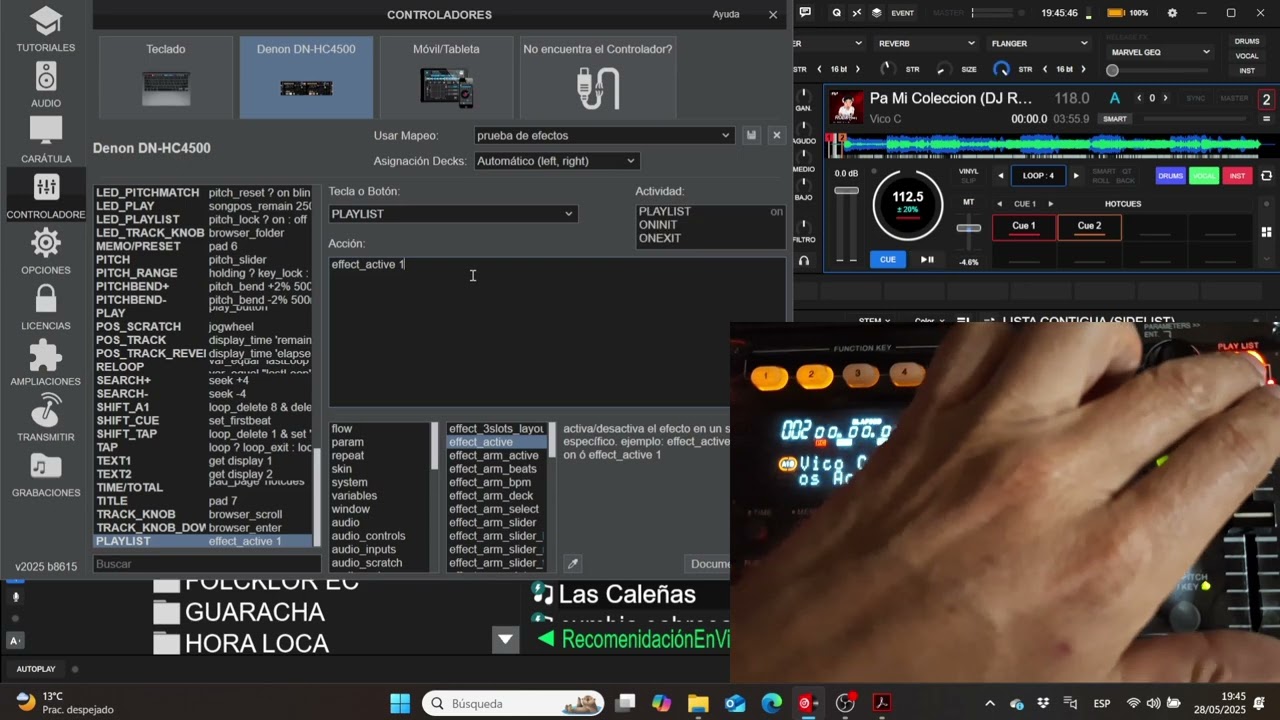Click the Cue 2 hotcue pad
This screenshot has height=720, width=1280.
coord(1089,229)
